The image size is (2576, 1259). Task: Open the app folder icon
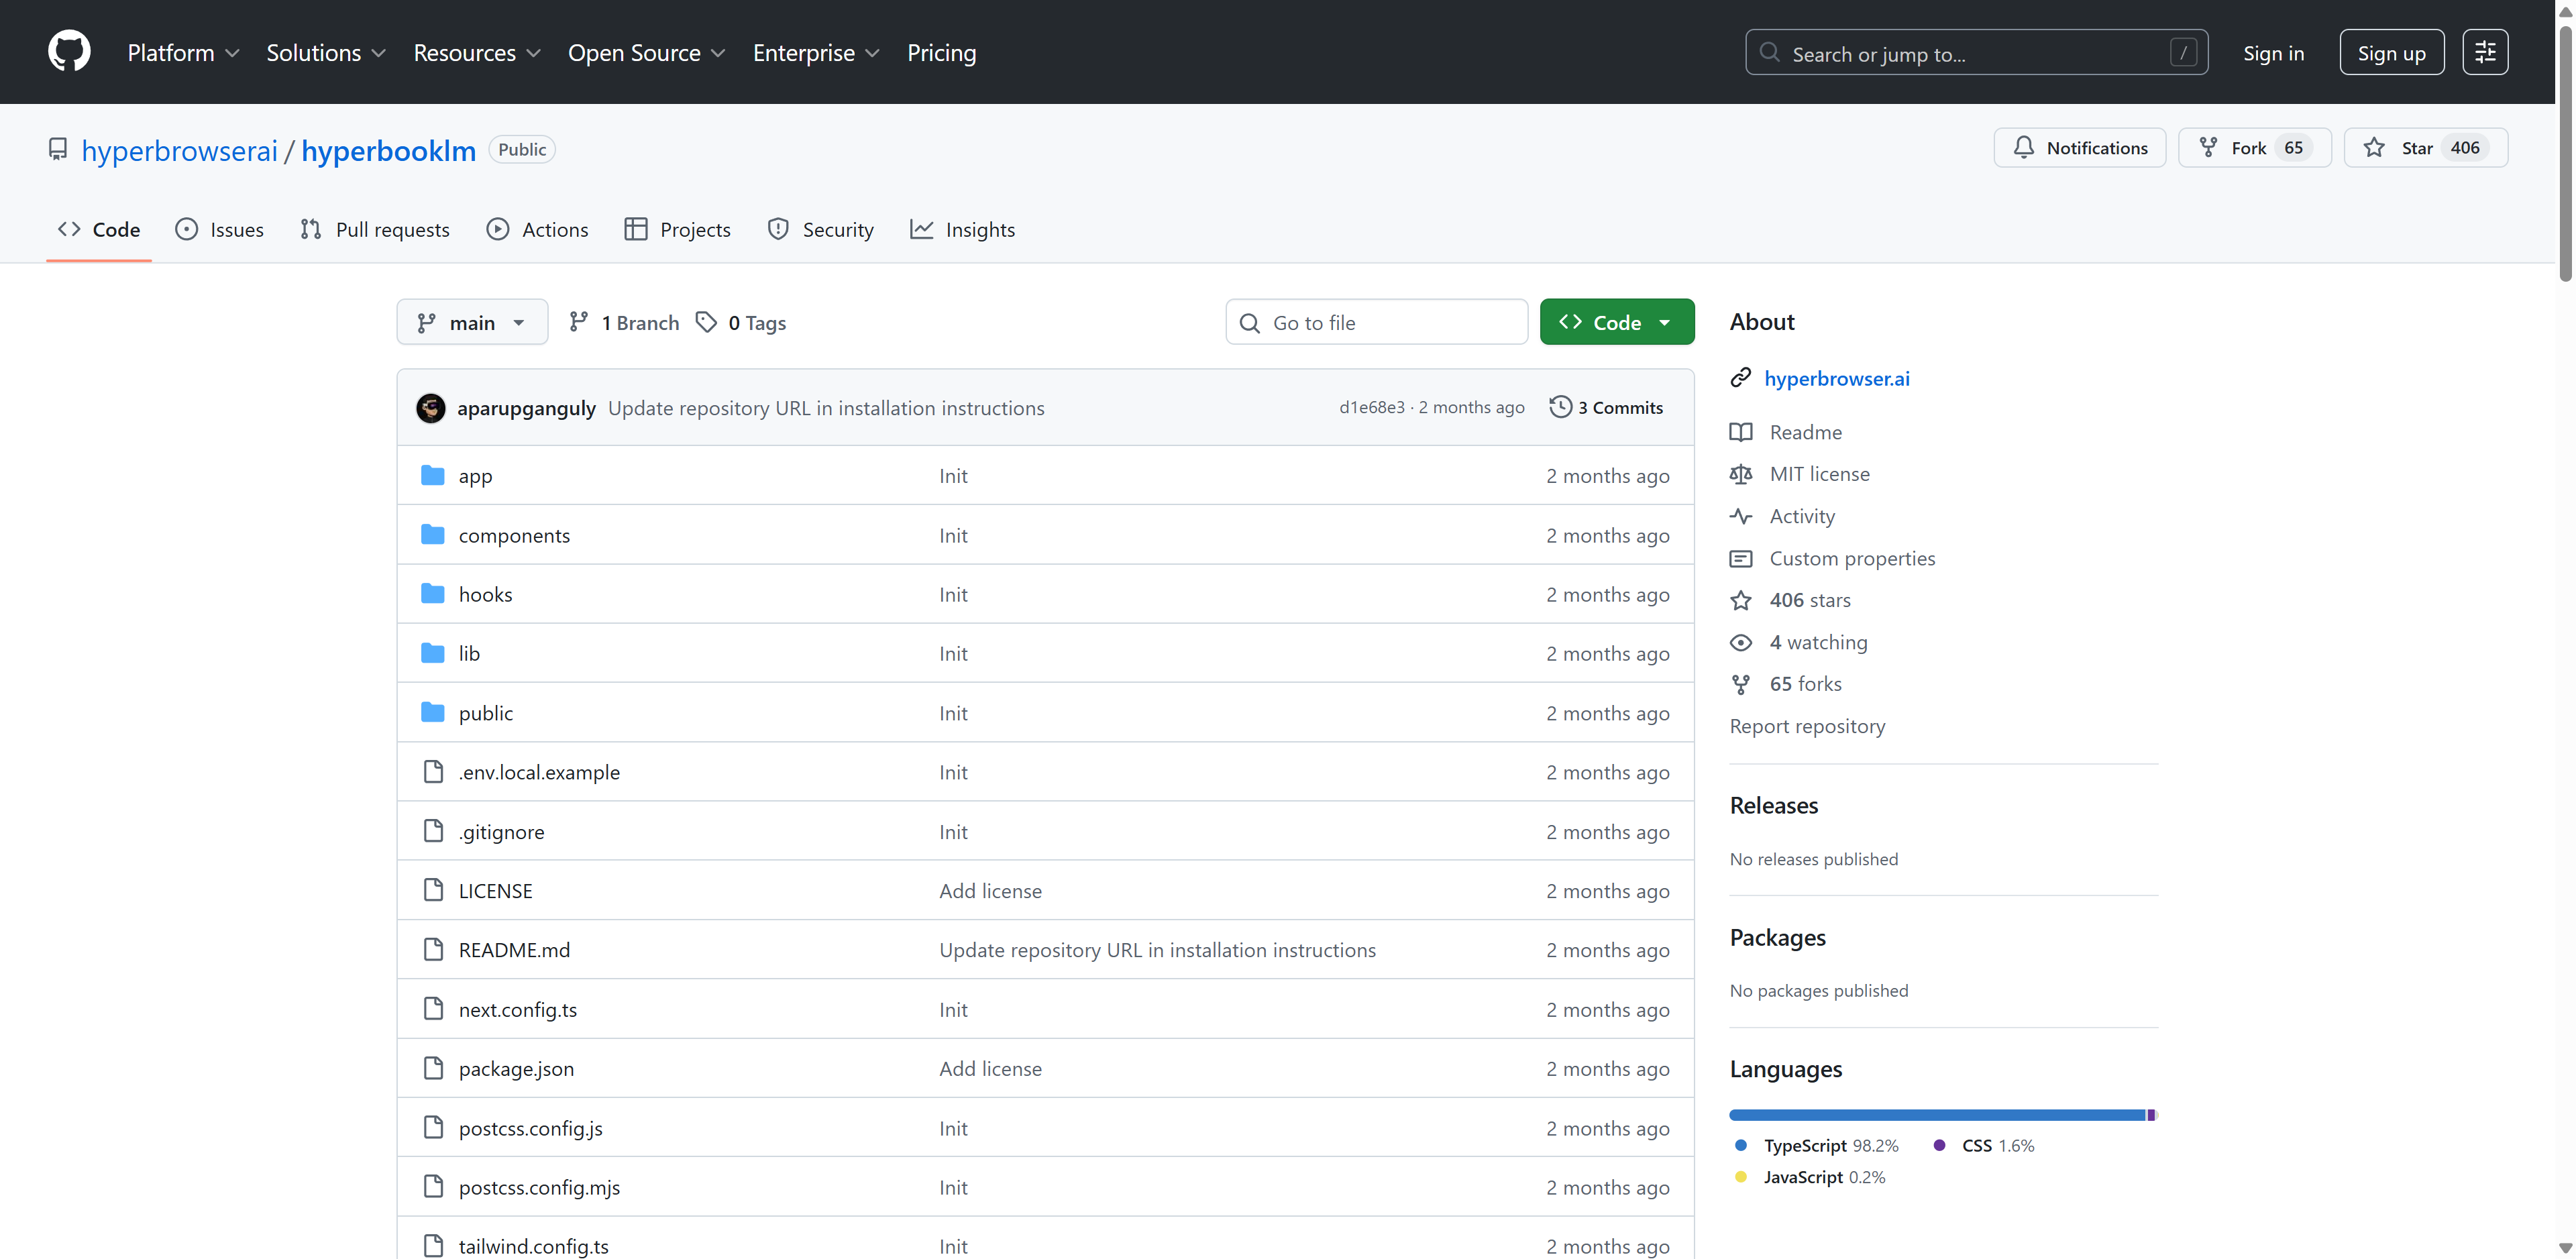[432, 475]
